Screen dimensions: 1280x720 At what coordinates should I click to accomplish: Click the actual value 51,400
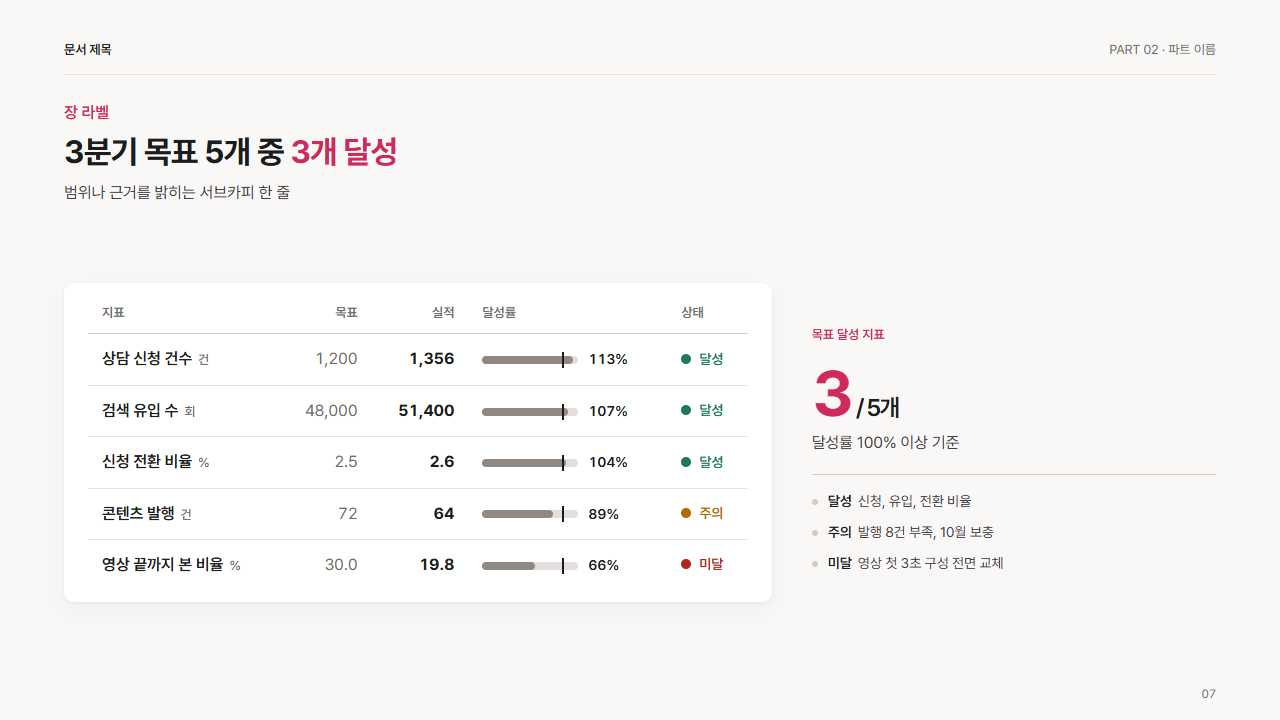click(426, 410)
